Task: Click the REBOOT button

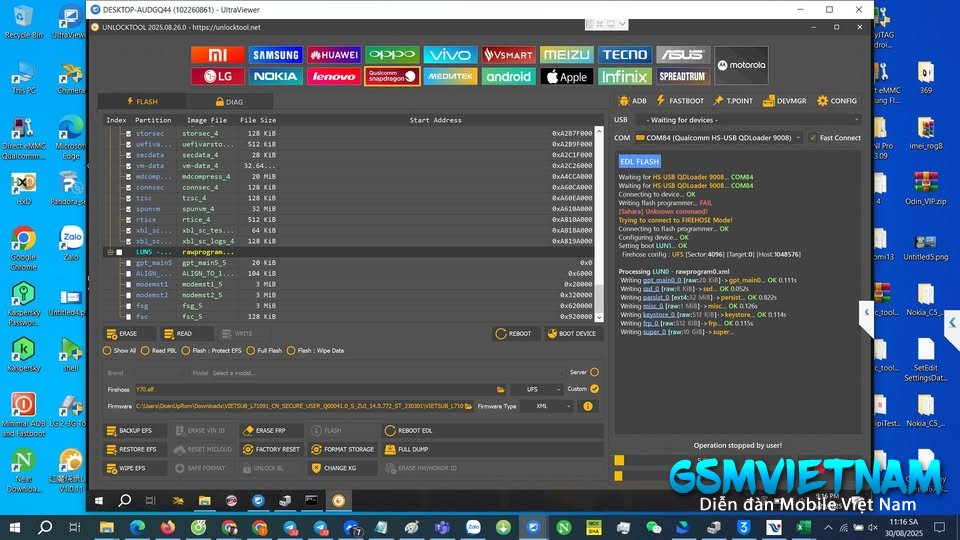Action: (x=514, y=334)
